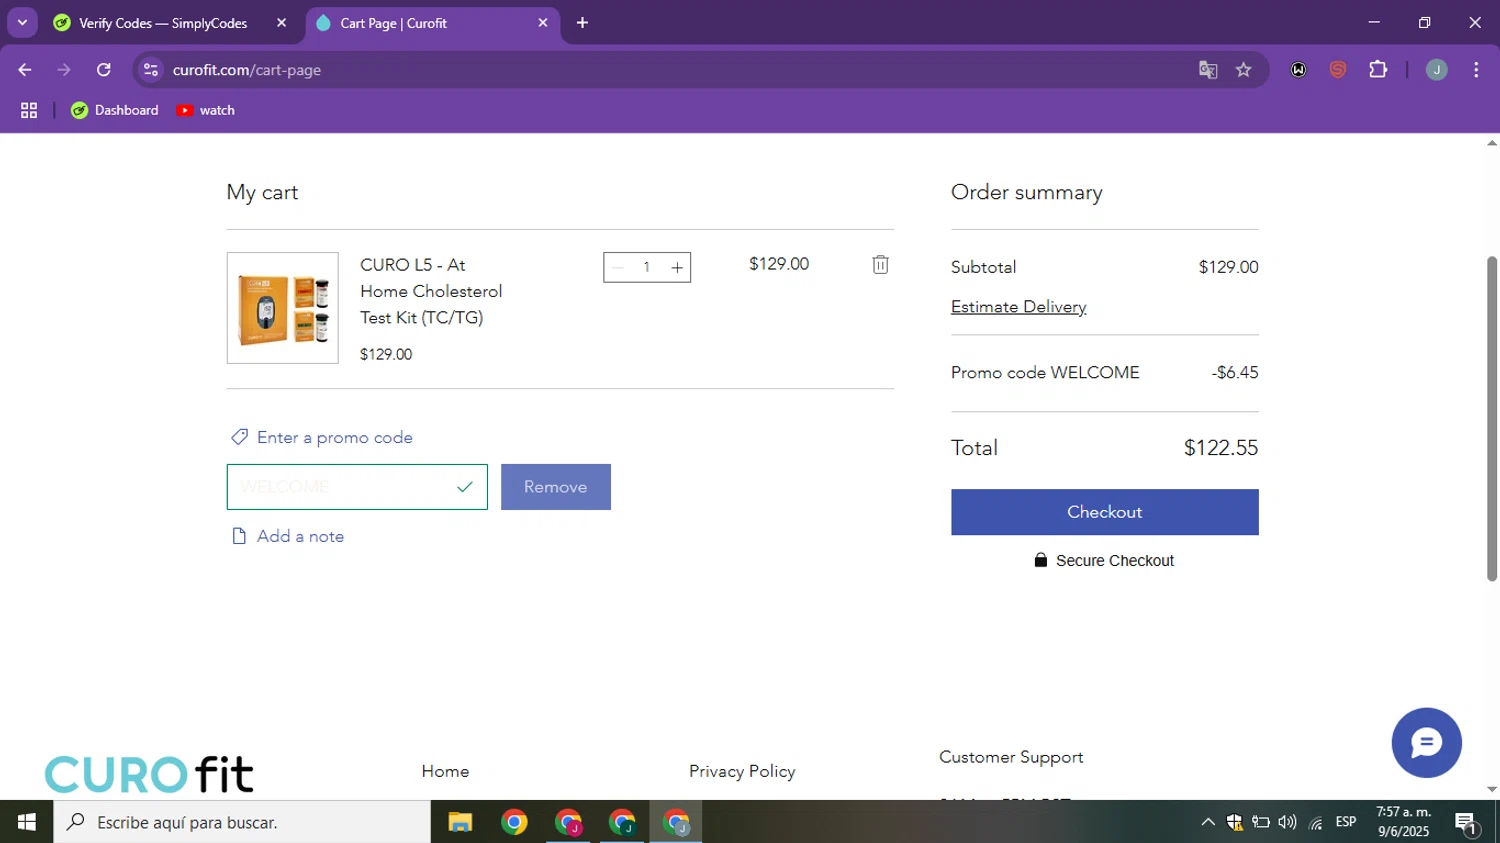Open the CURO L5 product title link
The height and width of the screenshot is (843, 1500).
[431, 291]
